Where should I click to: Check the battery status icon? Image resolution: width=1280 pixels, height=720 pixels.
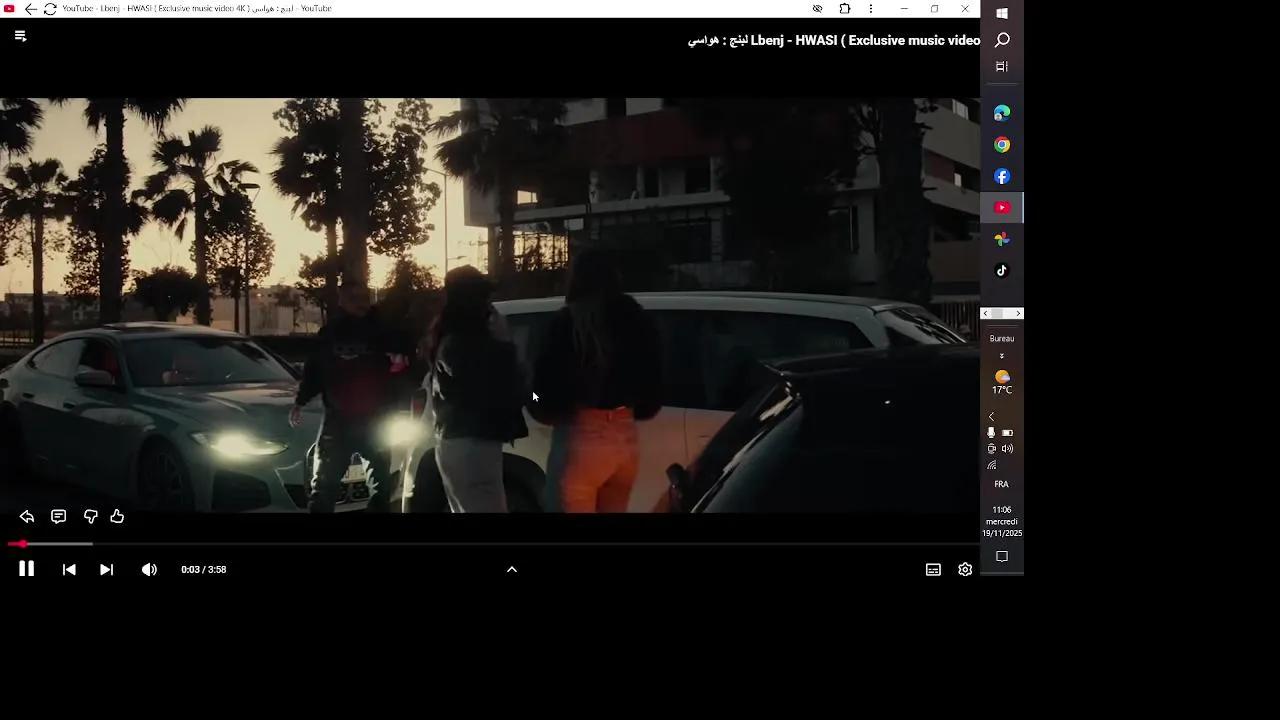click(x=1008, y=433)
